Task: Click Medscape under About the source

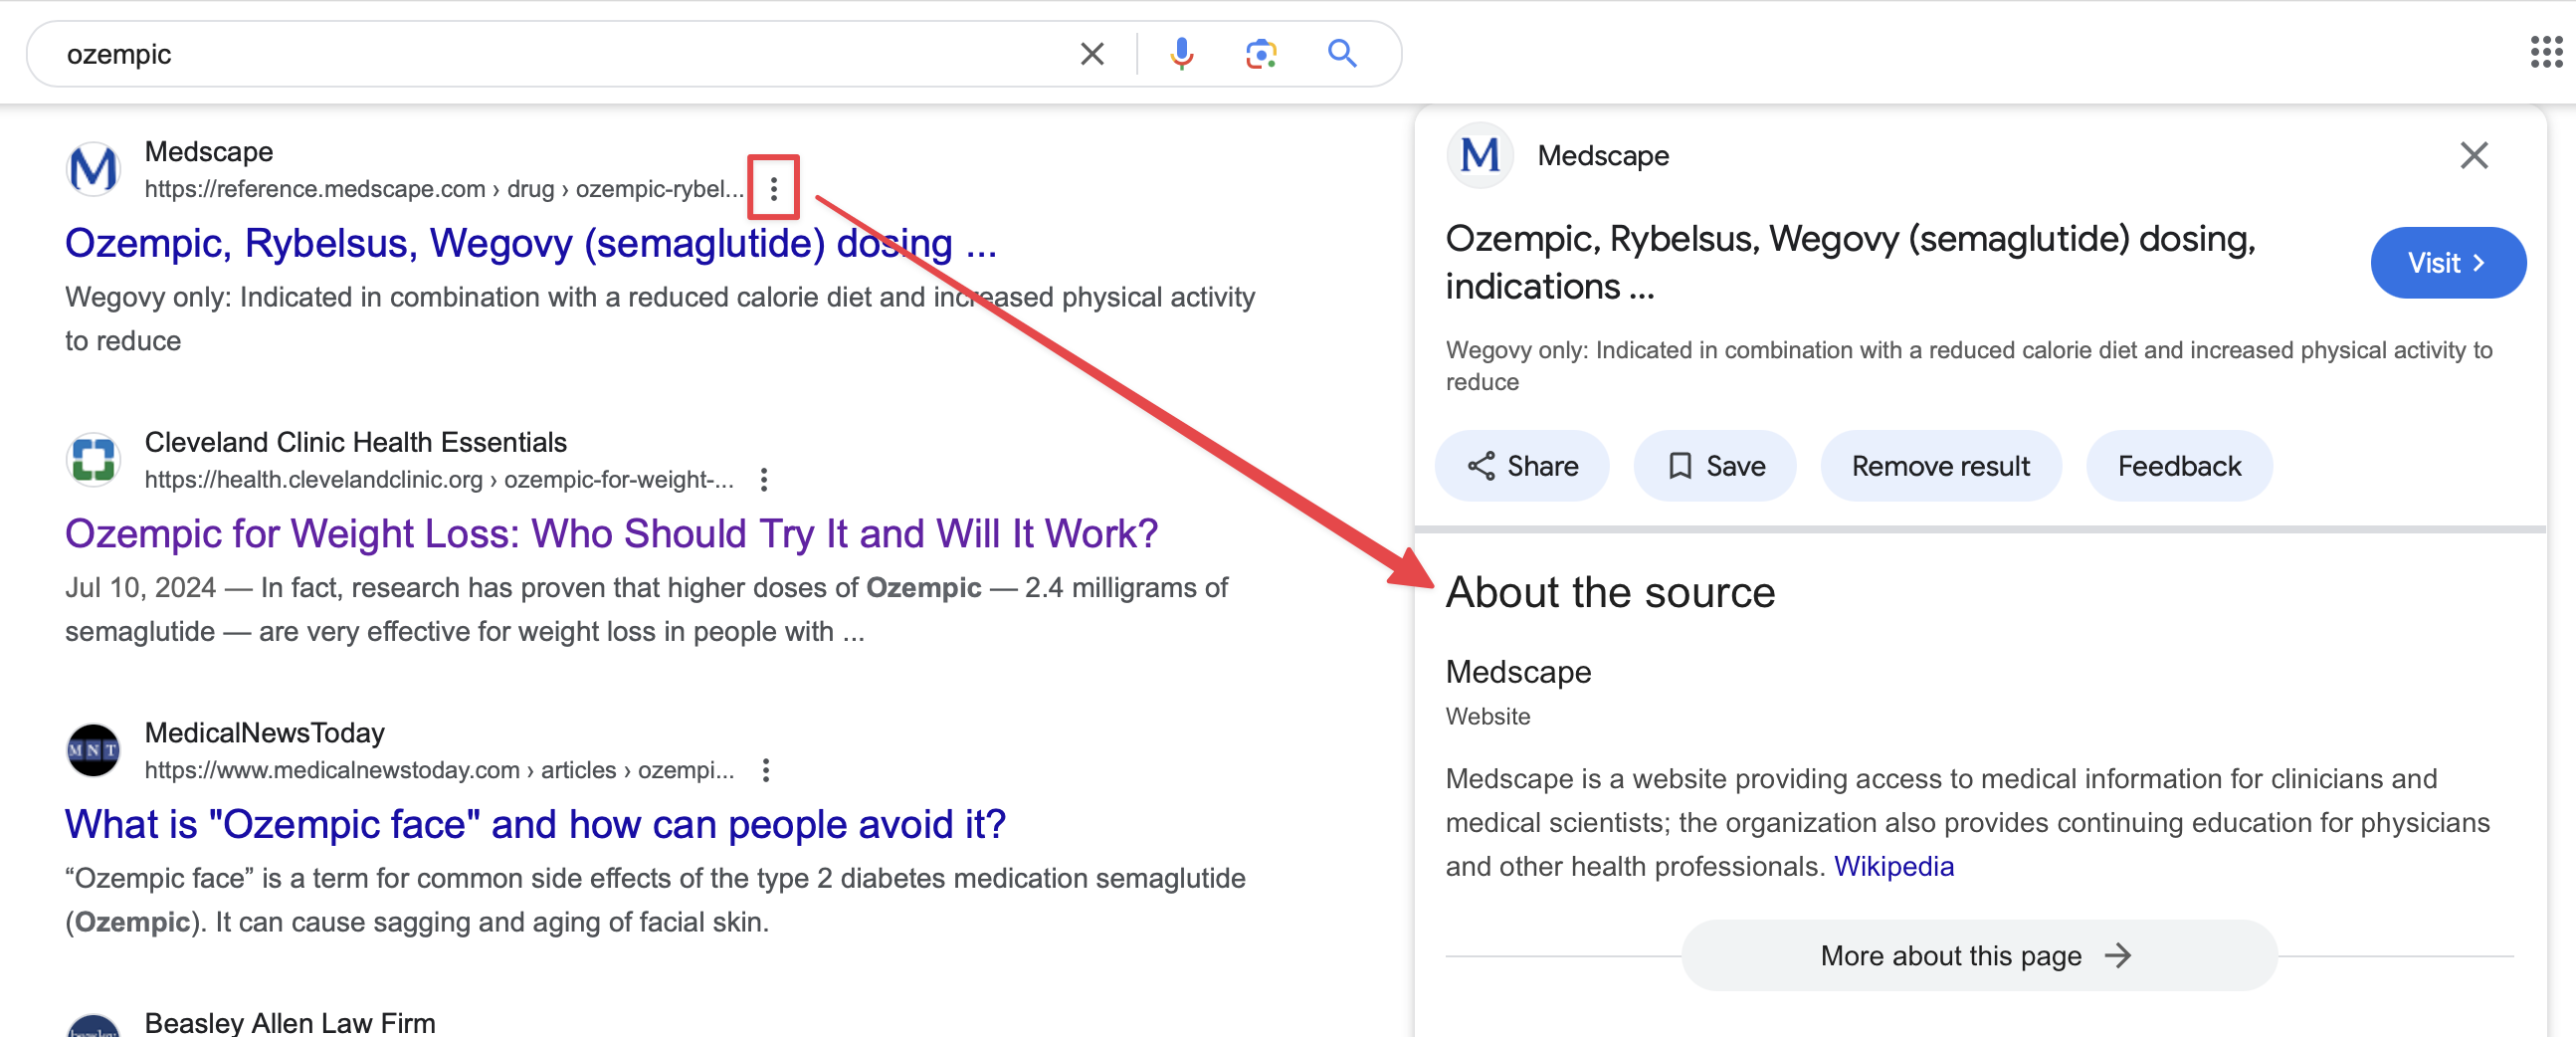Action: click(1518, 672)
